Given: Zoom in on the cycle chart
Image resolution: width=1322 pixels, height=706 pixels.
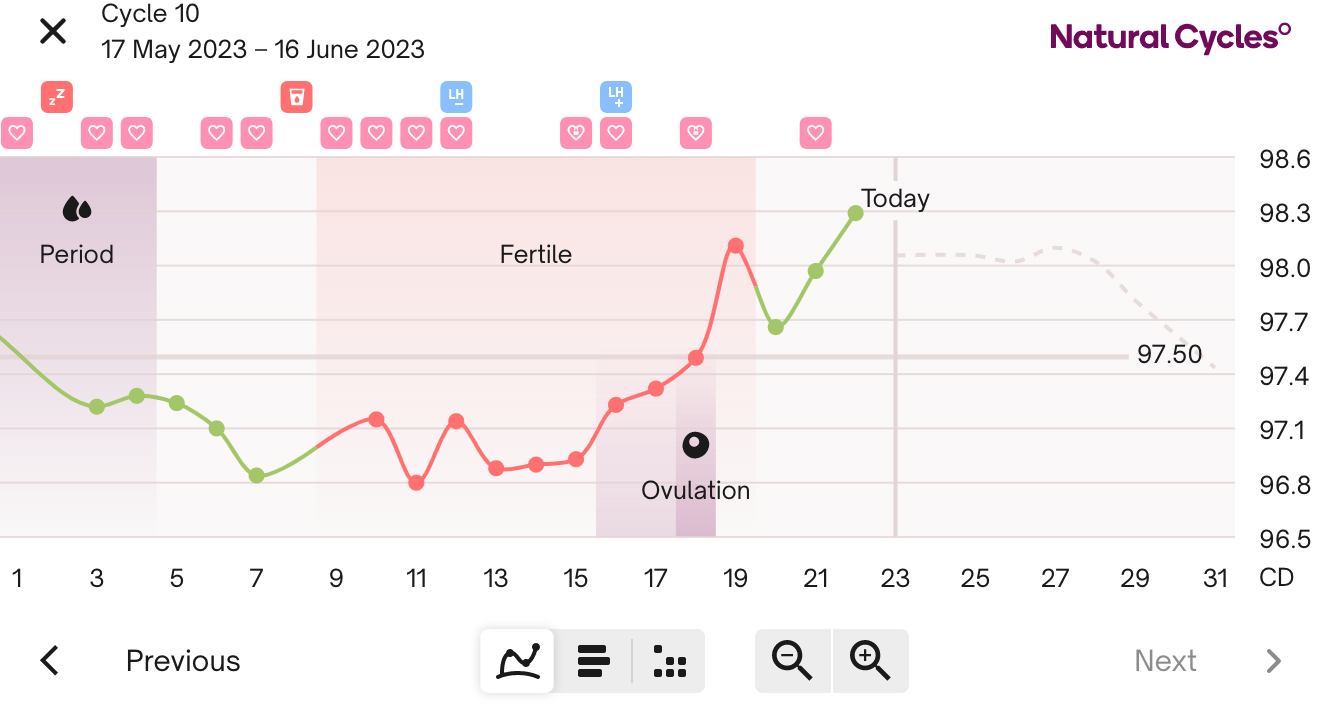Looking at the screenshot, I should click(869, 660).
